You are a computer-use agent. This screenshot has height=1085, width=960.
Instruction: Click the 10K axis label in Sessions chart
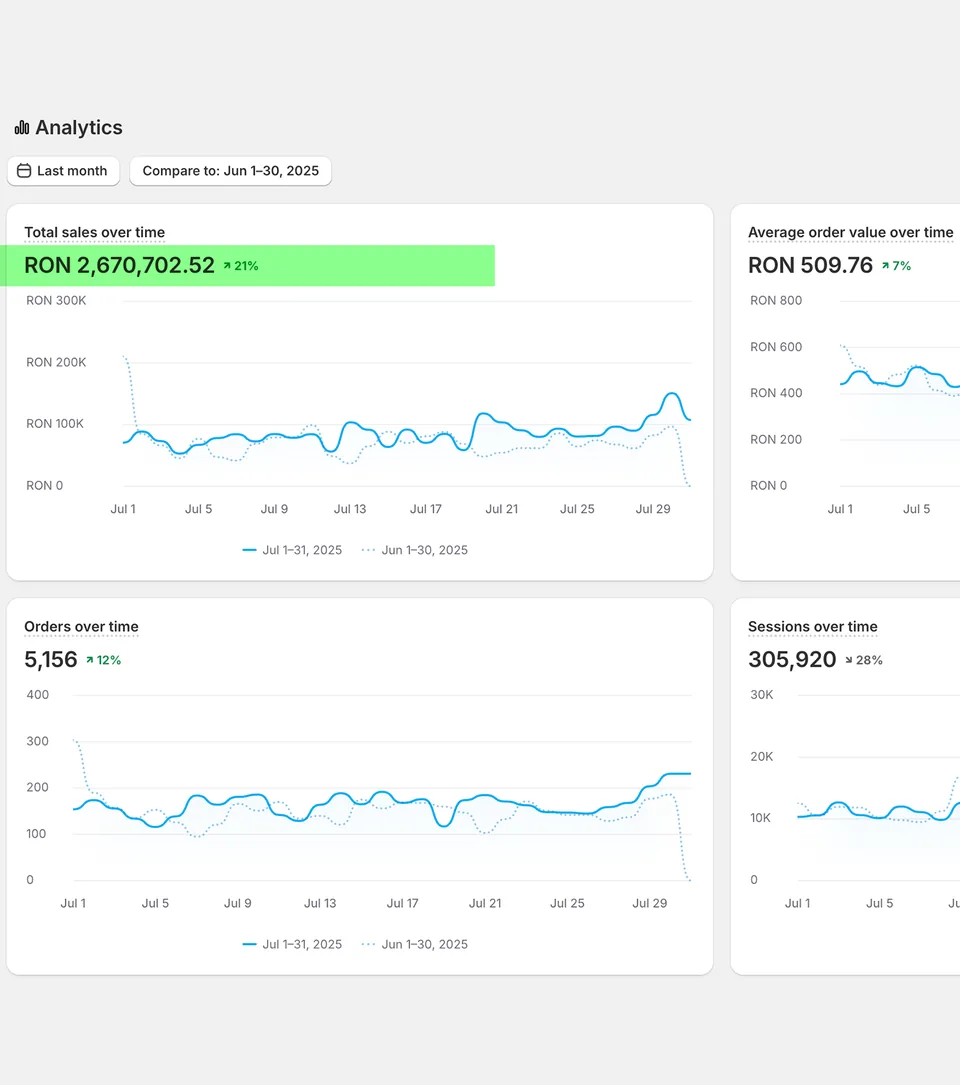coord(760,818)
